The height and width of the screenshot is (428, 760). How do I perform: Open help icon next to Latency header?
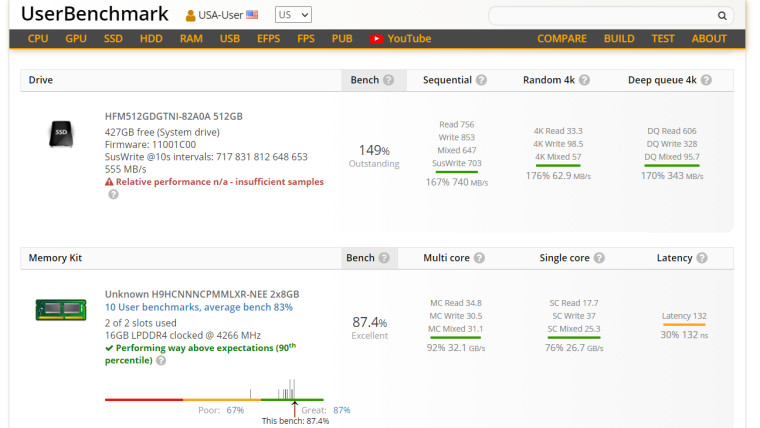click(702, 258)
